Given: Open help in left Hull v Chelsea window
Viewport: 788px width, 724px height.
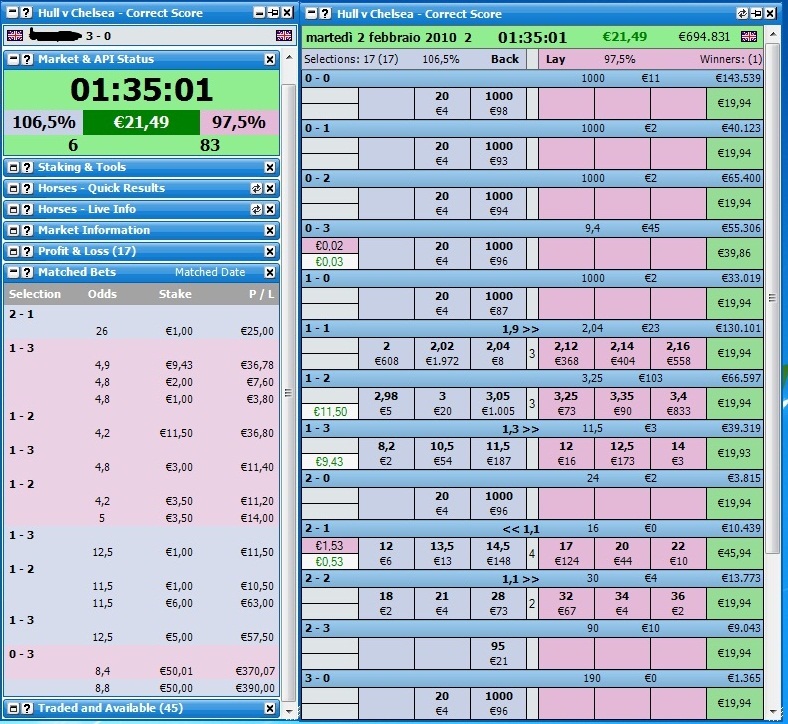Looking at the screenshot, I should [26, 13].
